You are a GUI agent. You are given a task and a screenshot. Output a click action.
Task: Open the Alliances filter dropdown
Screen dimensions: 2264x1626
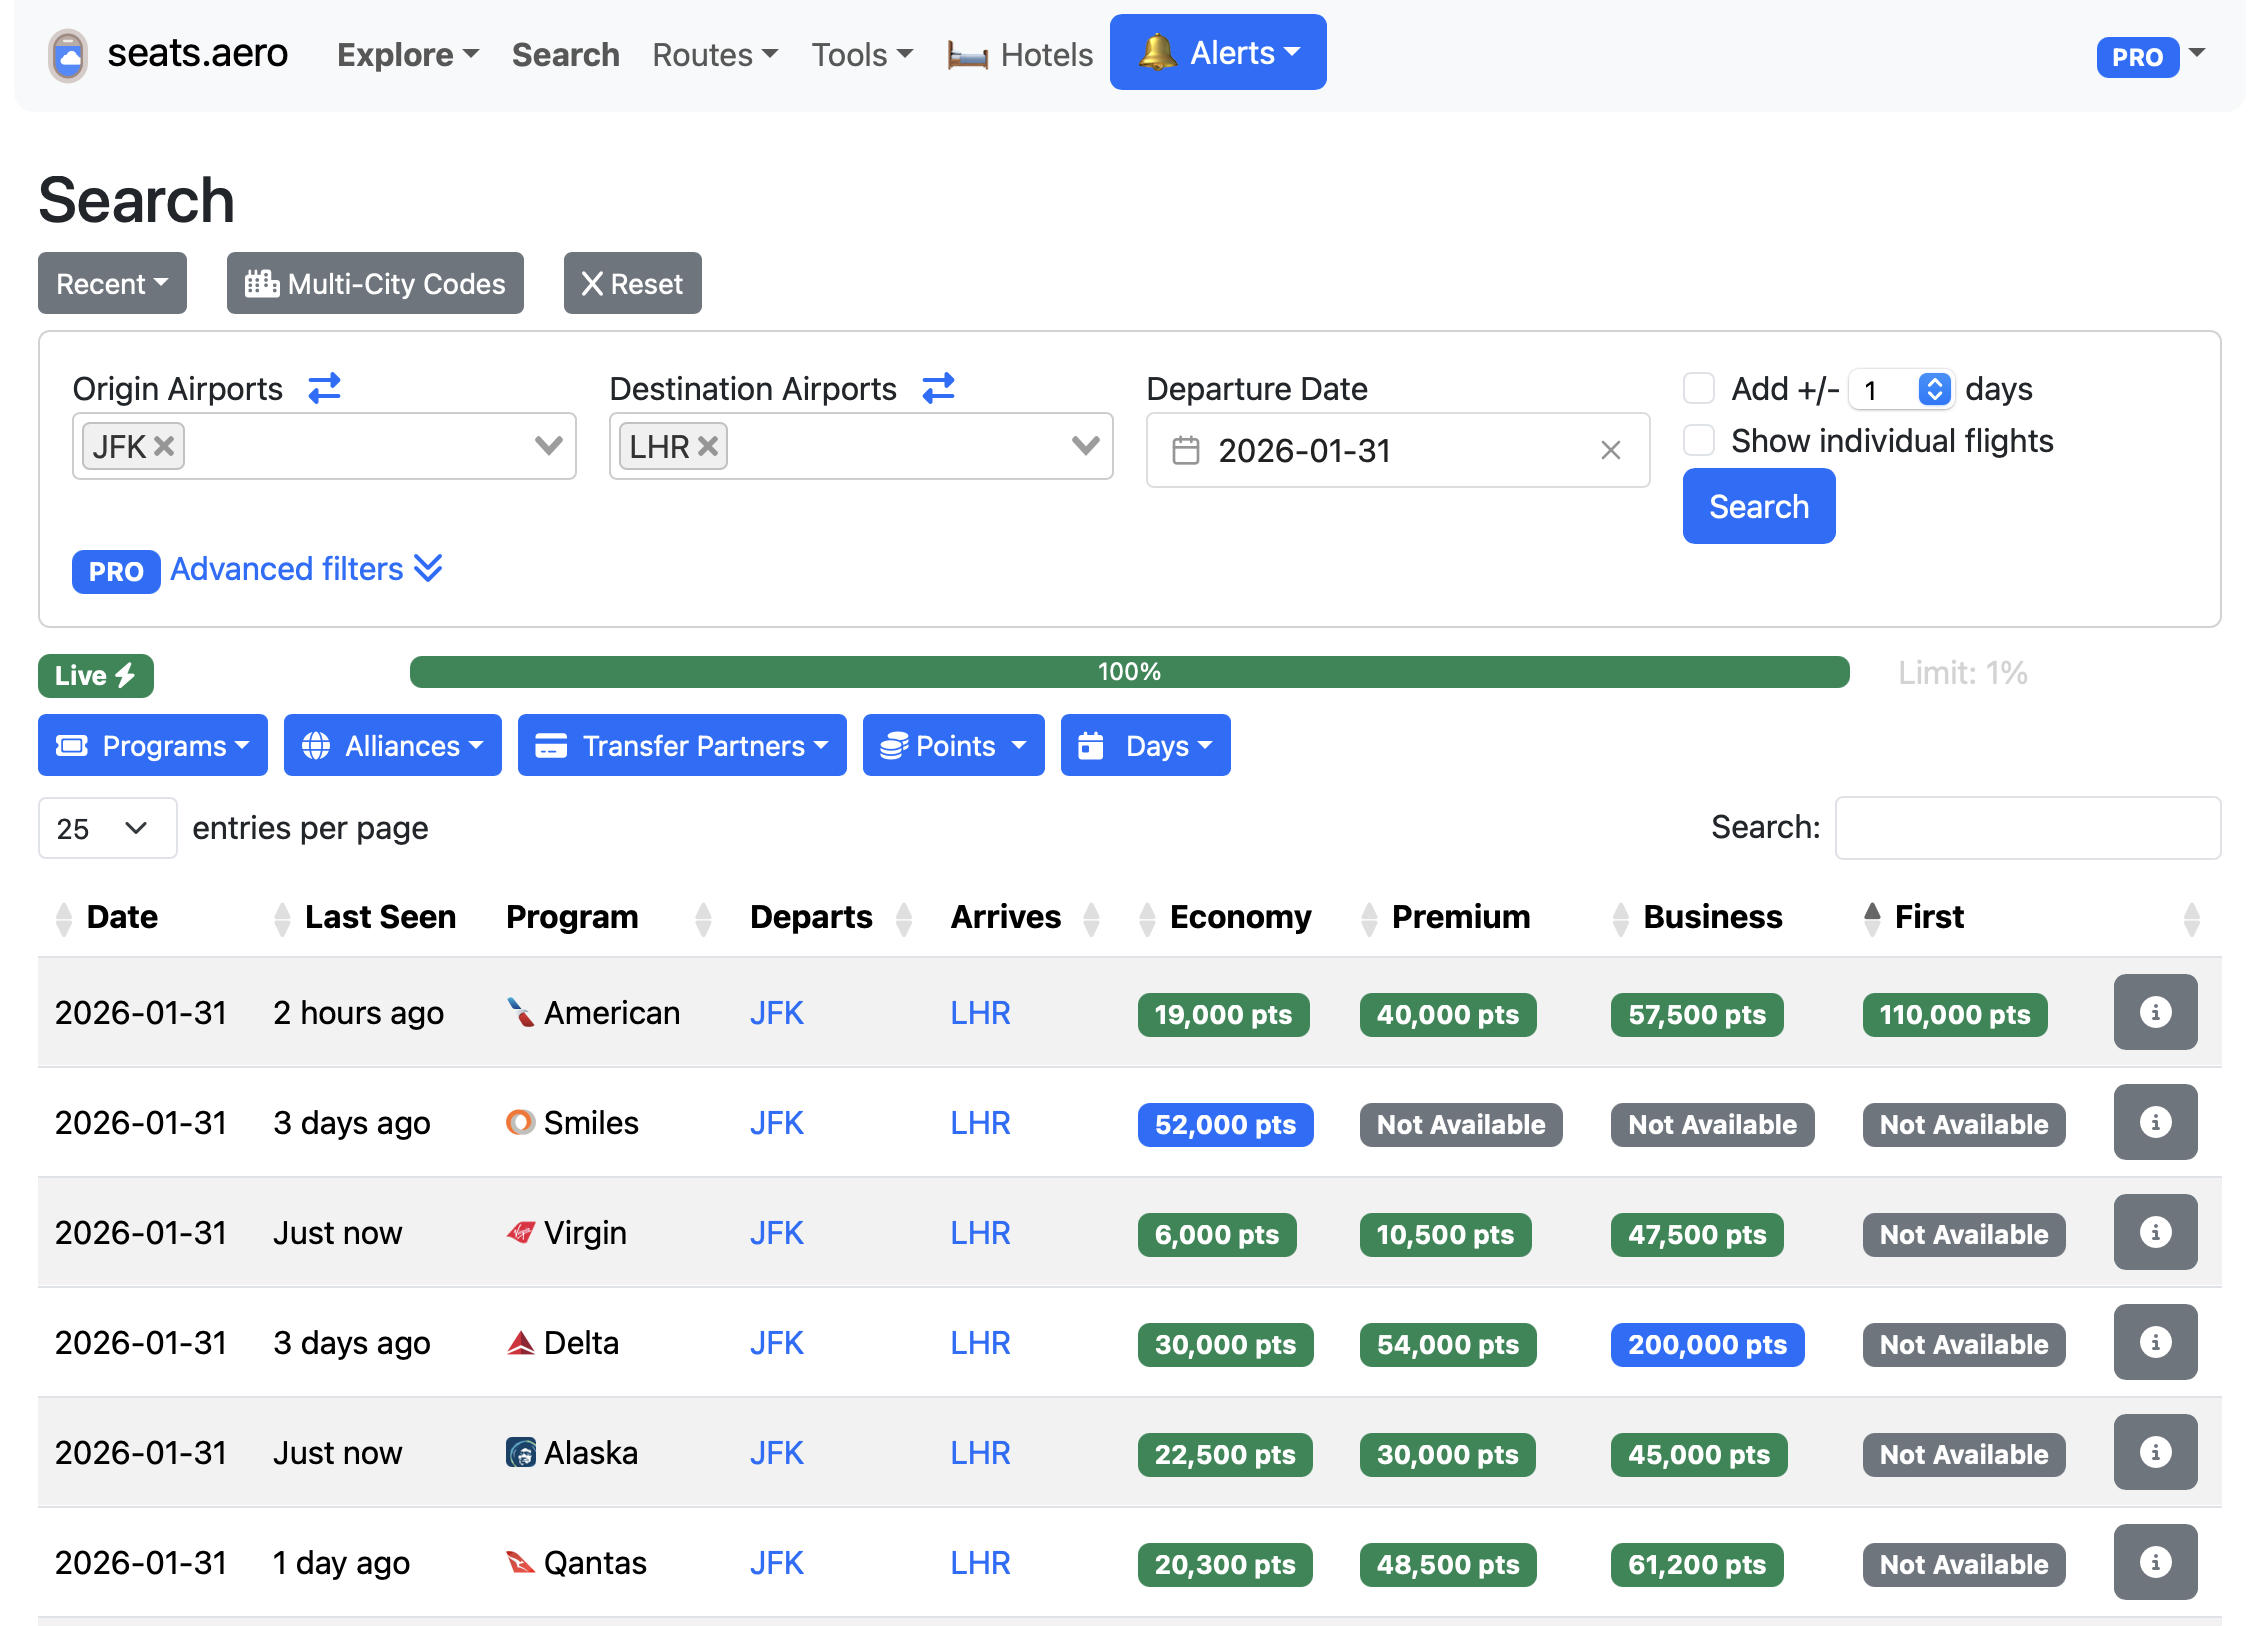(393, 745)
